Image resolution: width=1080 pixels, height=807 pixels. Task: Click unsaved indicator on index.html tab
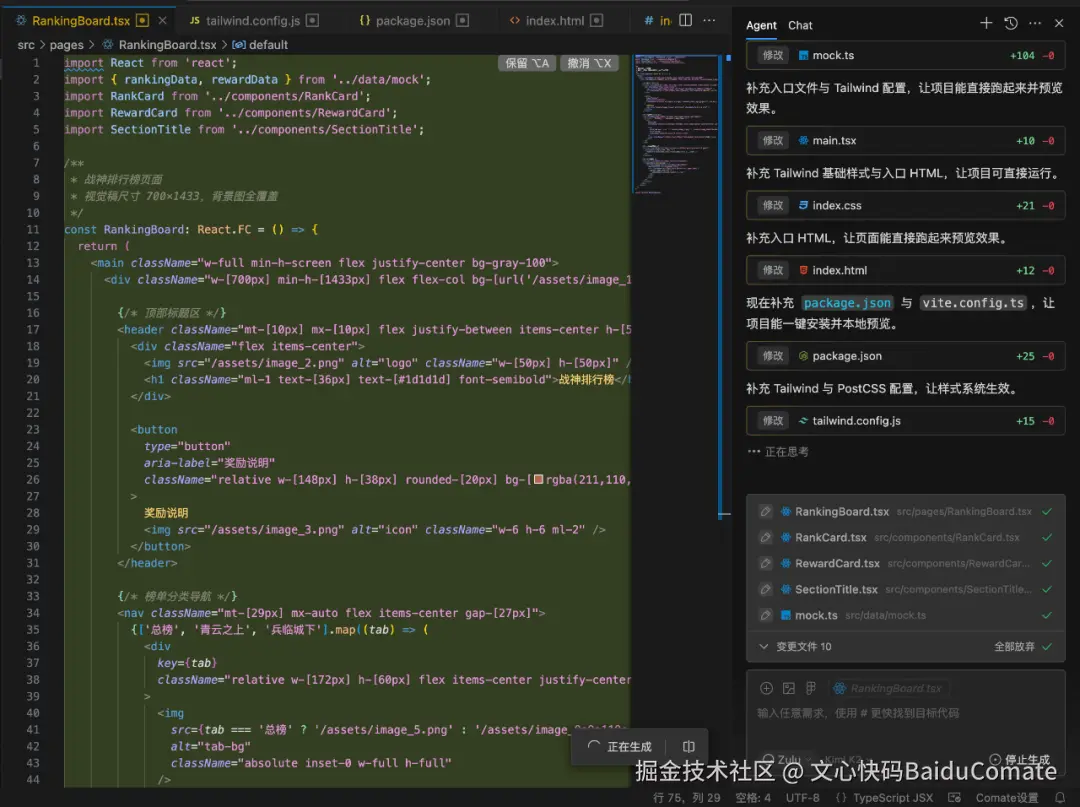tap(596, 21)
